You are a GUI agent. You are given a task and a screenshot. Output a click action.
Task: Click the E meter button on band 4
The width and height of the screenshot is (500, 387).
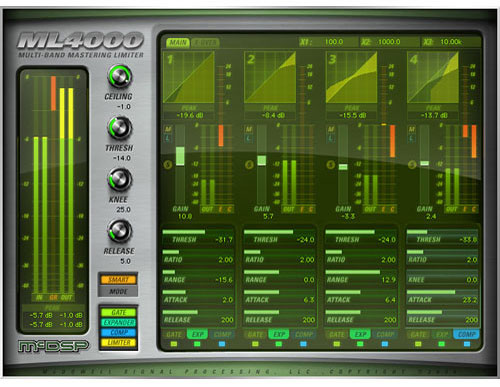click(x=465, y=209)
